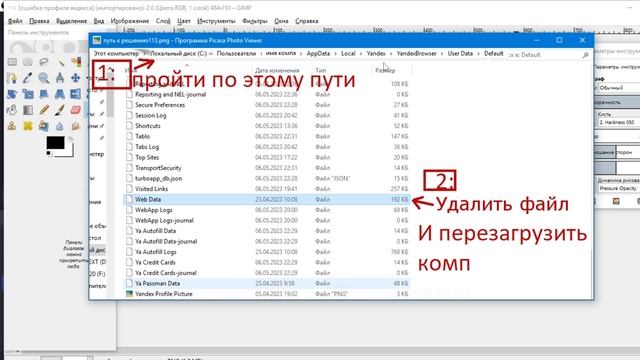The image size is (640, 360).
Task: Click the Тип column header
Action: (x=320, y=70)
